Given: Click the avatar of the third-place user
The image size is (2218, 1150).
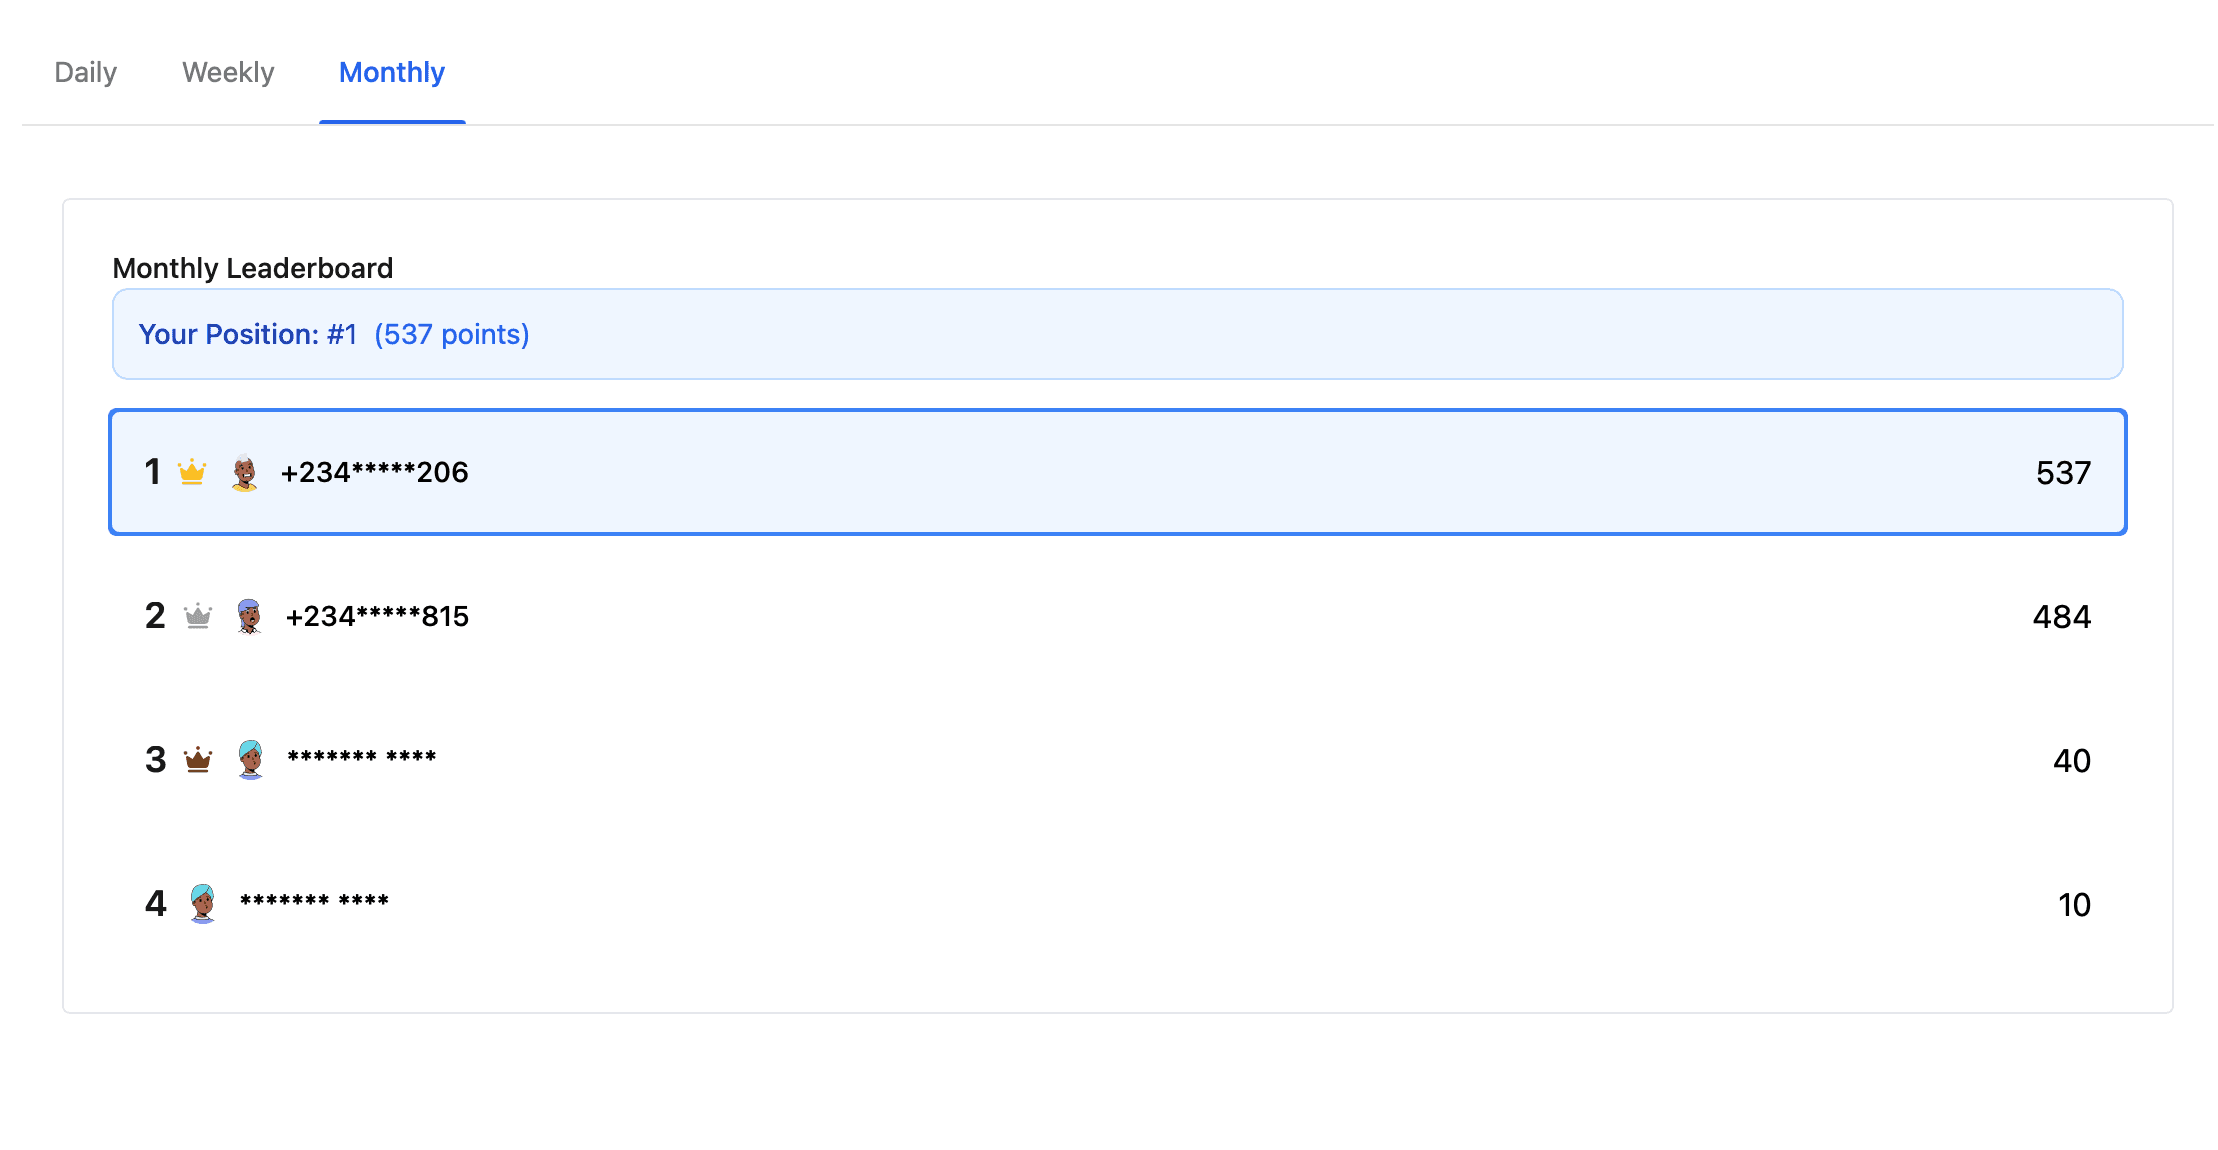Looking at the screenshot, I should [251, 760].
